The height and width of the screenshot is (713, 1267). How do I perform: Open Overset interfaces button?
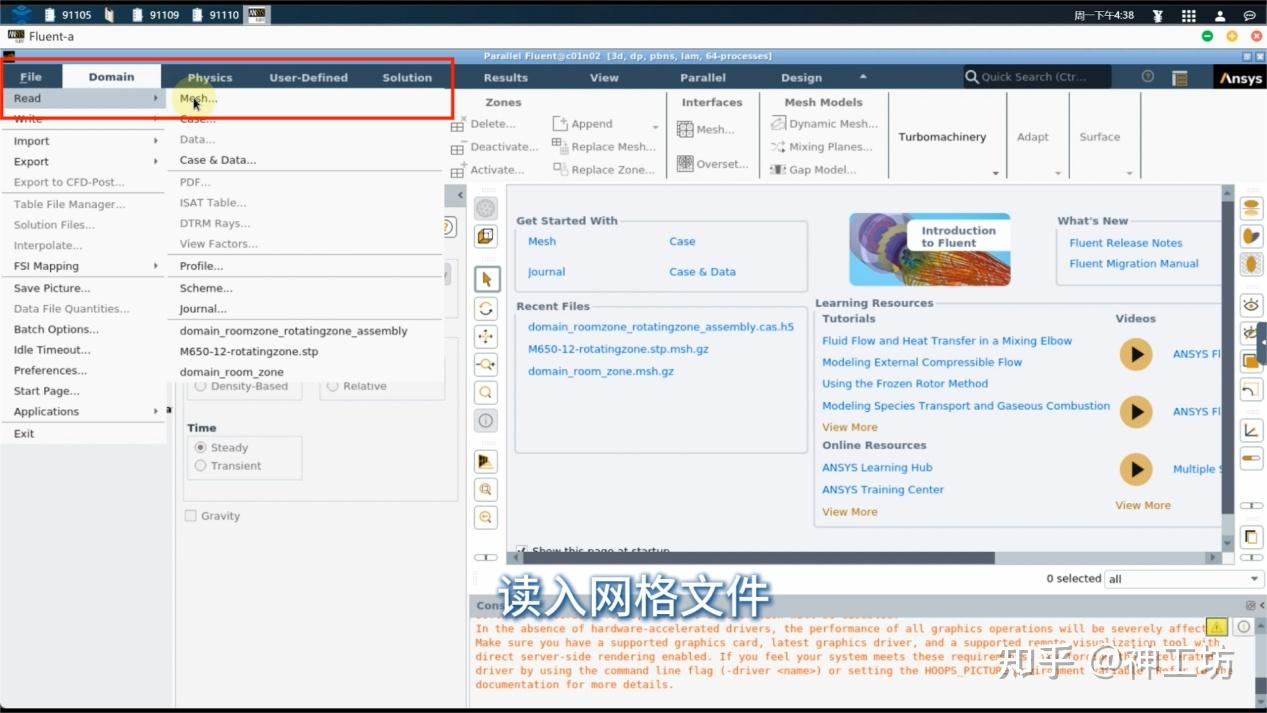(713, 164)
